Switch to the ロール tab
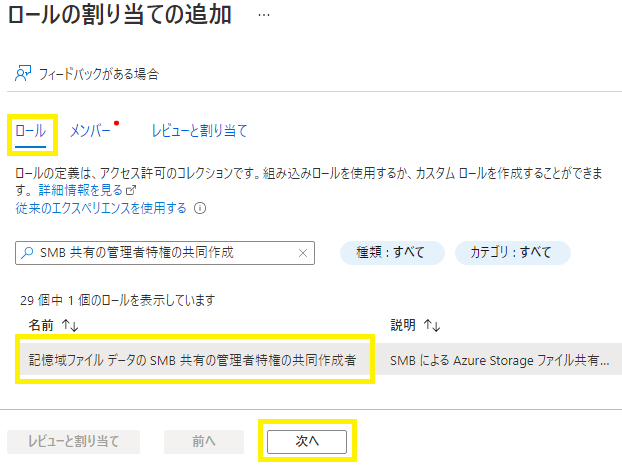This screenshot has height=471, width=622. [30, 130]
